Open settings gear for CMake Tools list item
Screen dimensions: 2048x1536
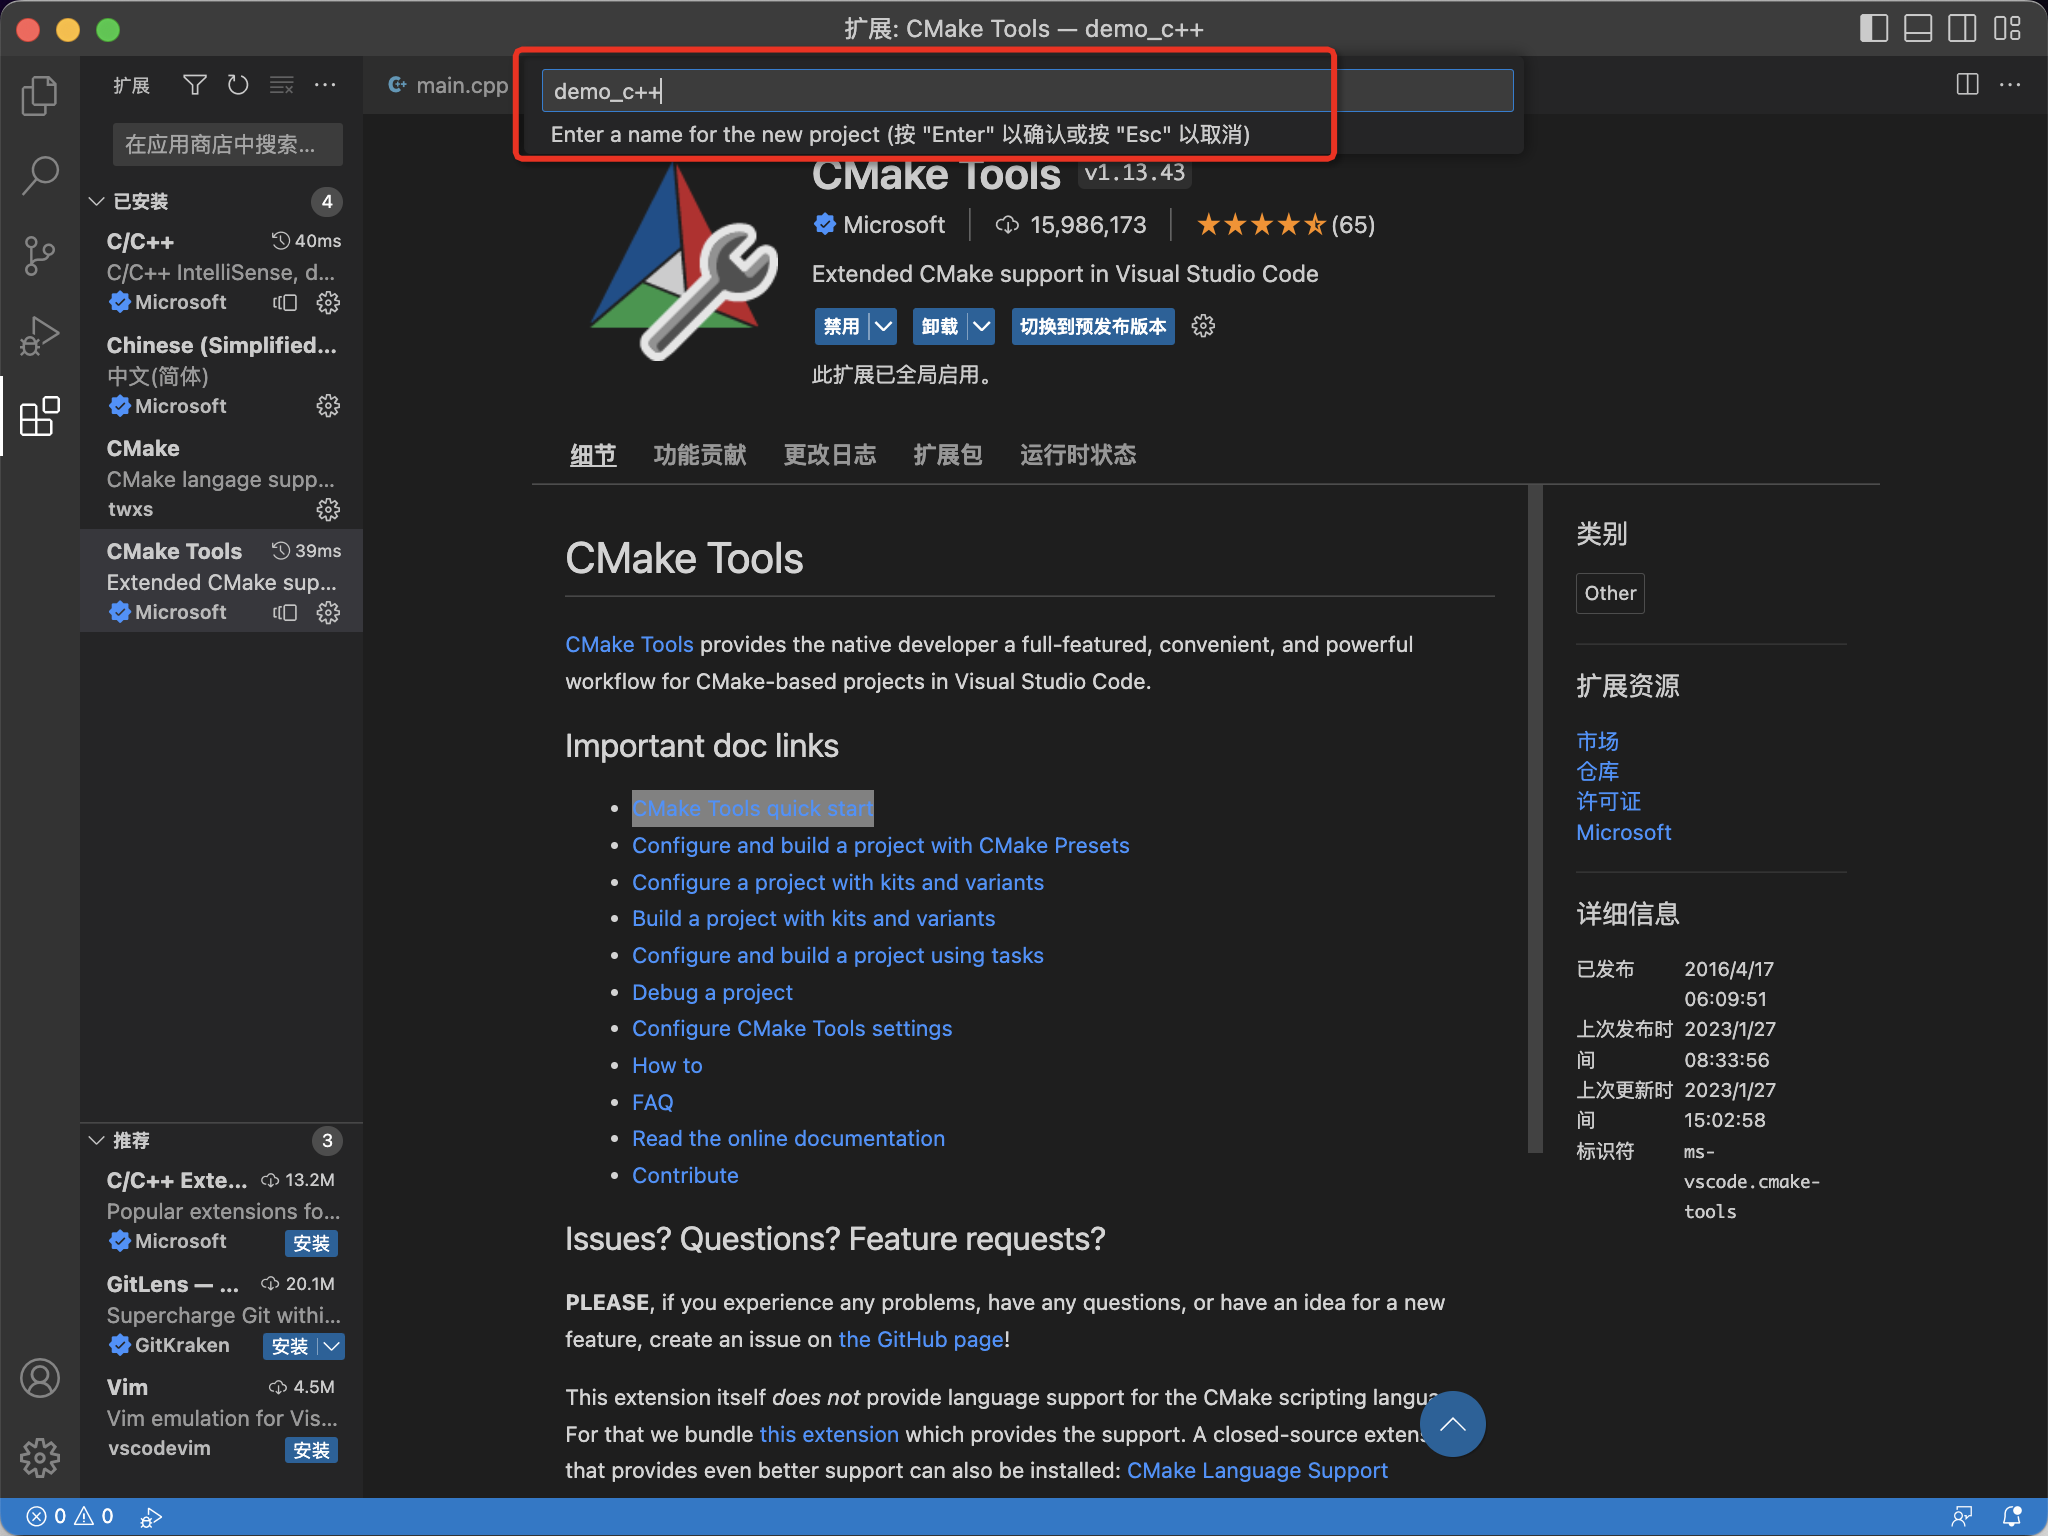coord(328,612)
